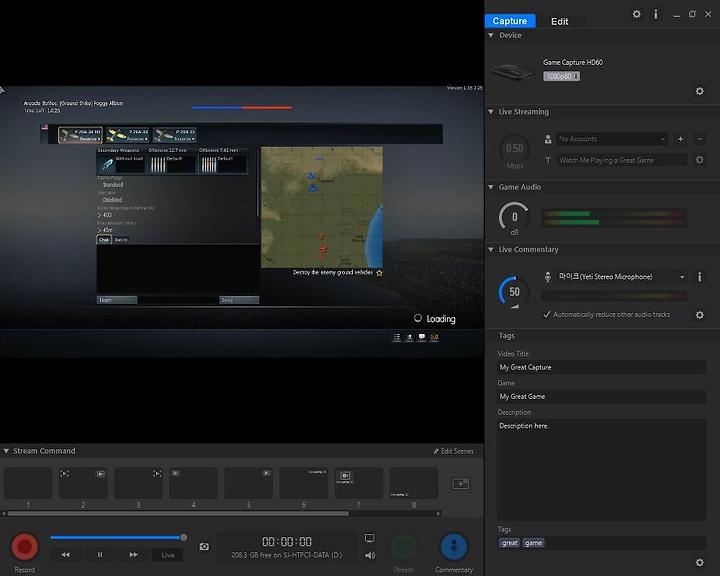This screenshot has width=720, height=576.
Task: Start streaming with the Stream button
Action: (x=403, y=547)
